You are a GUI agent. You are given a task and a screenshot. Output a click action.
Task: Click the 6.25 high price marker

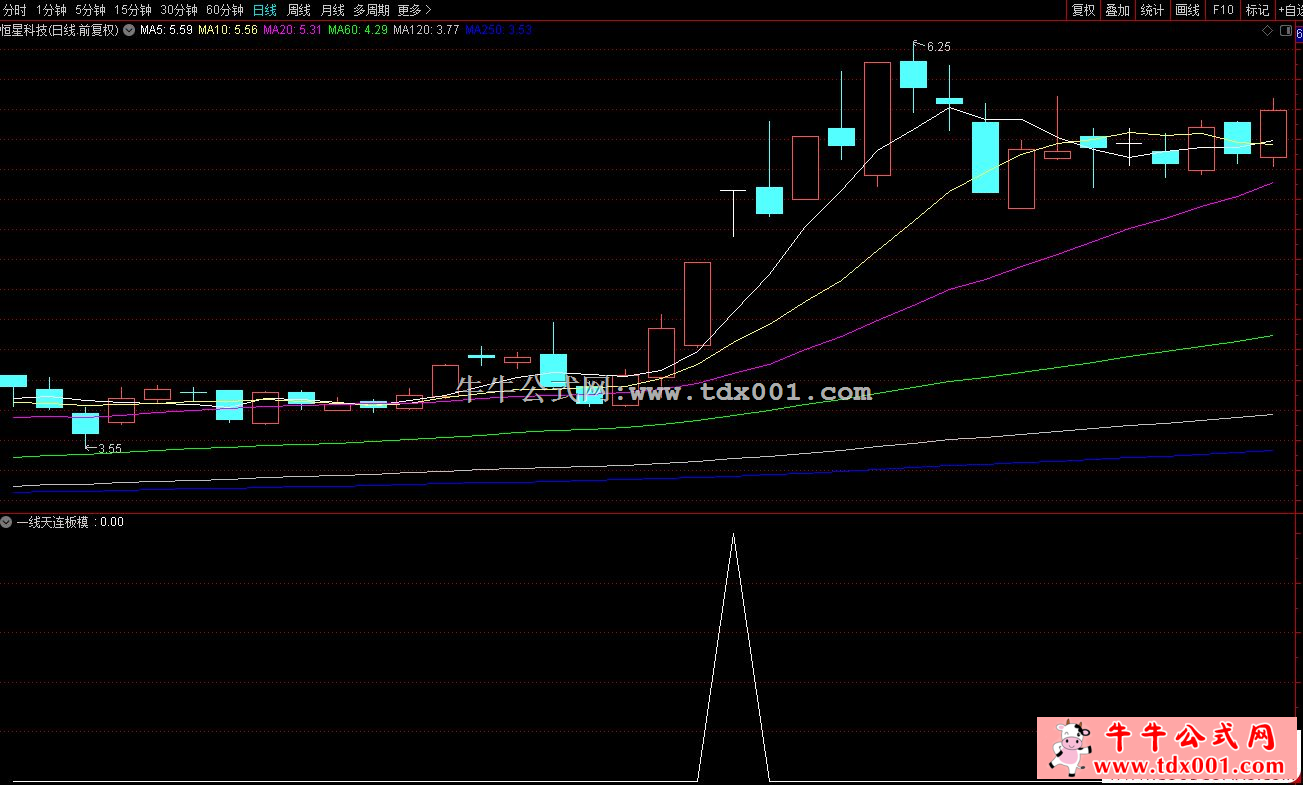pos(938,47)
